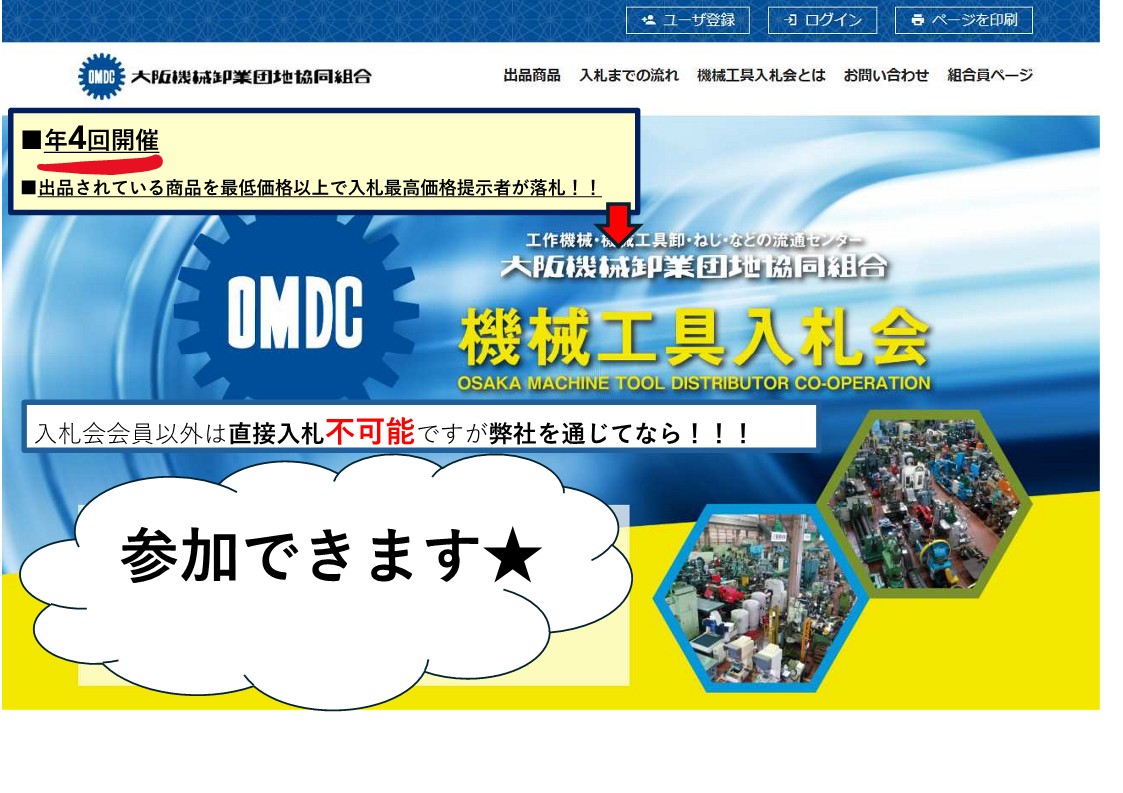Image resolution: width=1123 pixels, height=793 pixels.
Task: Click the 参加できます★ text
Action: pos(331,557)
